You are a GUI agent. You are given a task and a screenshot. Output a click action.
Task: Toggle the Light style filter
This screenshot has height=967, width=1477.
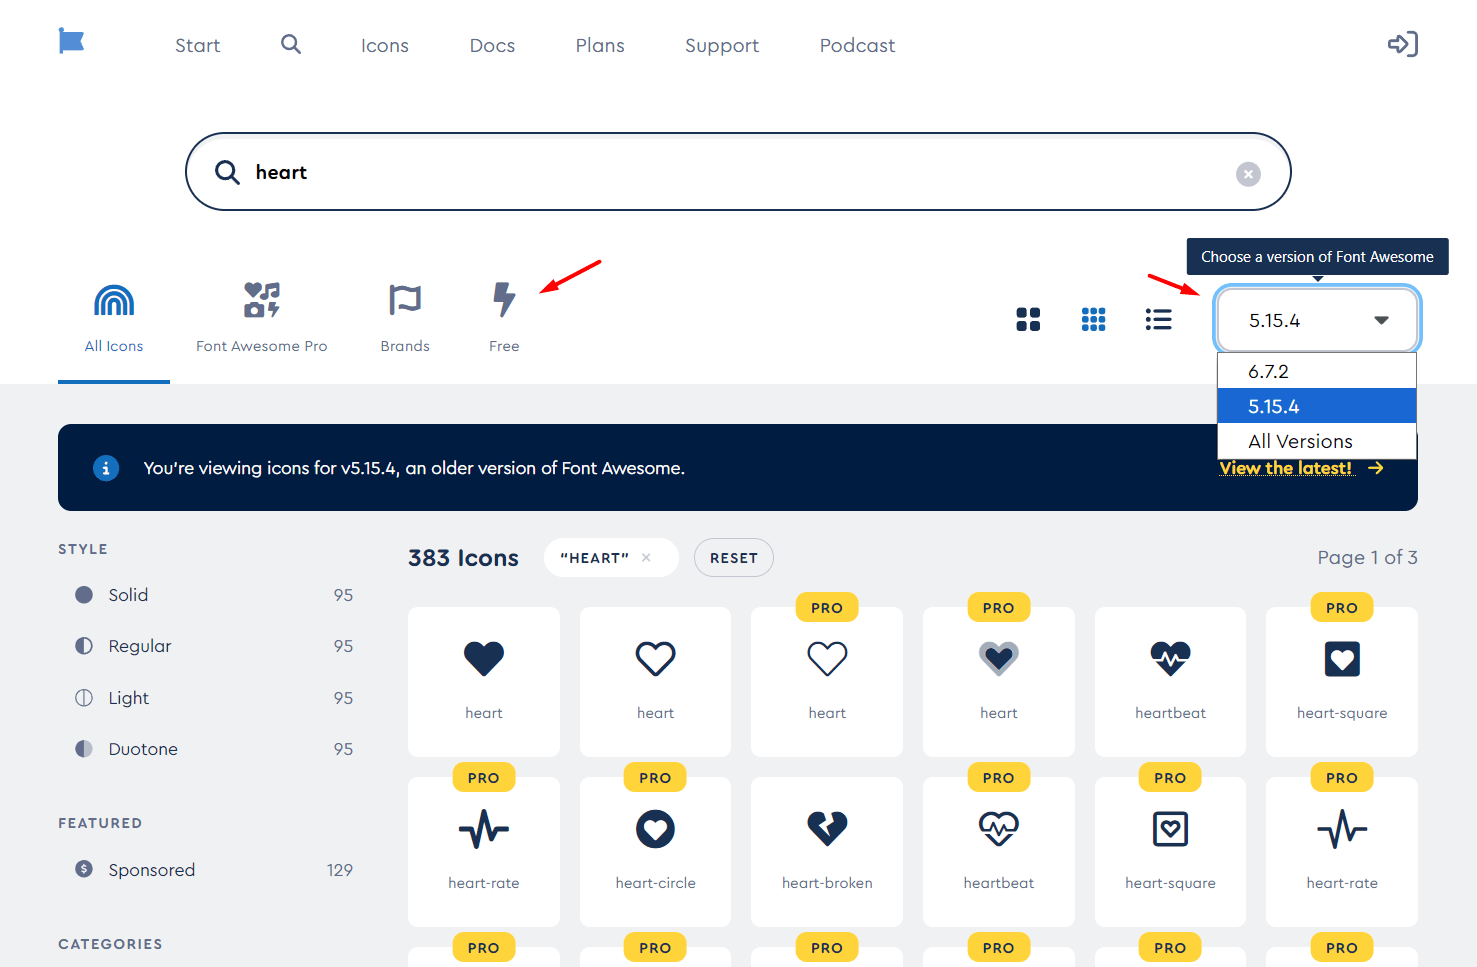coord(214,698)
